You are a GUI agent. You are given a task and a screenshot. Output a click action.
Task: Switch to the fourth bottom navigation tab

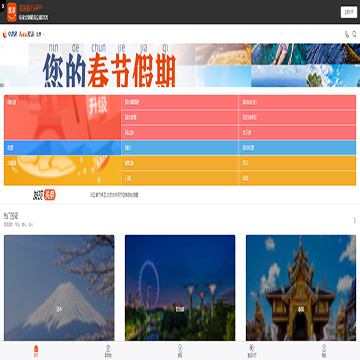252,351
